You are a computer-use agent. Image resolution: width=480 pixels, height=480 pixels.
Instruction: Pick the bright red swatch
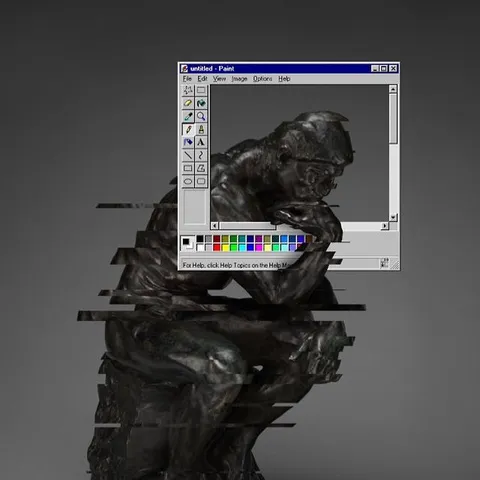pyautogui.click(x=217, y=247)
